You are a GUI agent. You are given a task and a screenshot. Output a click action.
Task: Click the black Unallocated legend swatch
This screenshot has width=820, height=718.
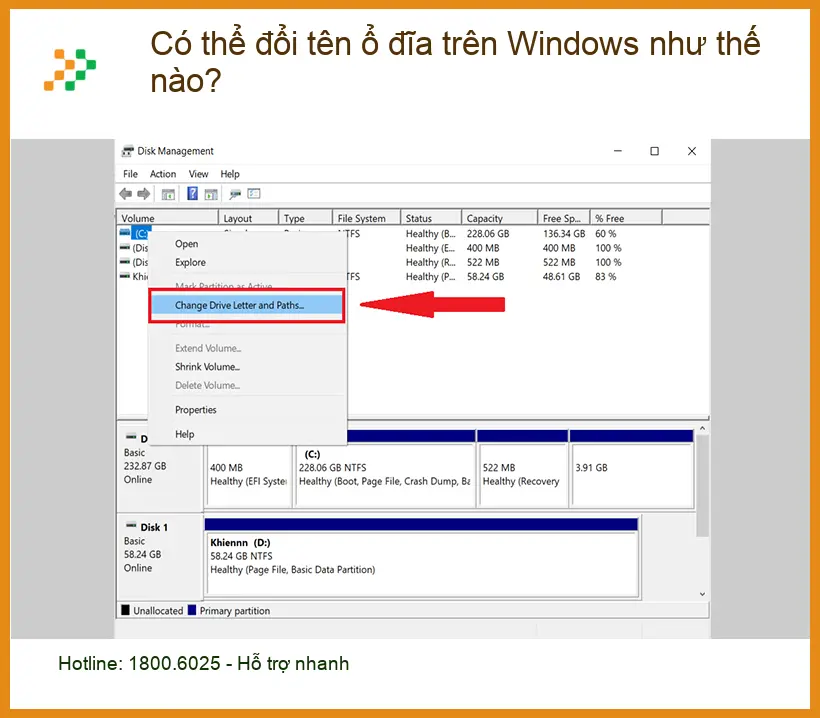click(126, 610)
